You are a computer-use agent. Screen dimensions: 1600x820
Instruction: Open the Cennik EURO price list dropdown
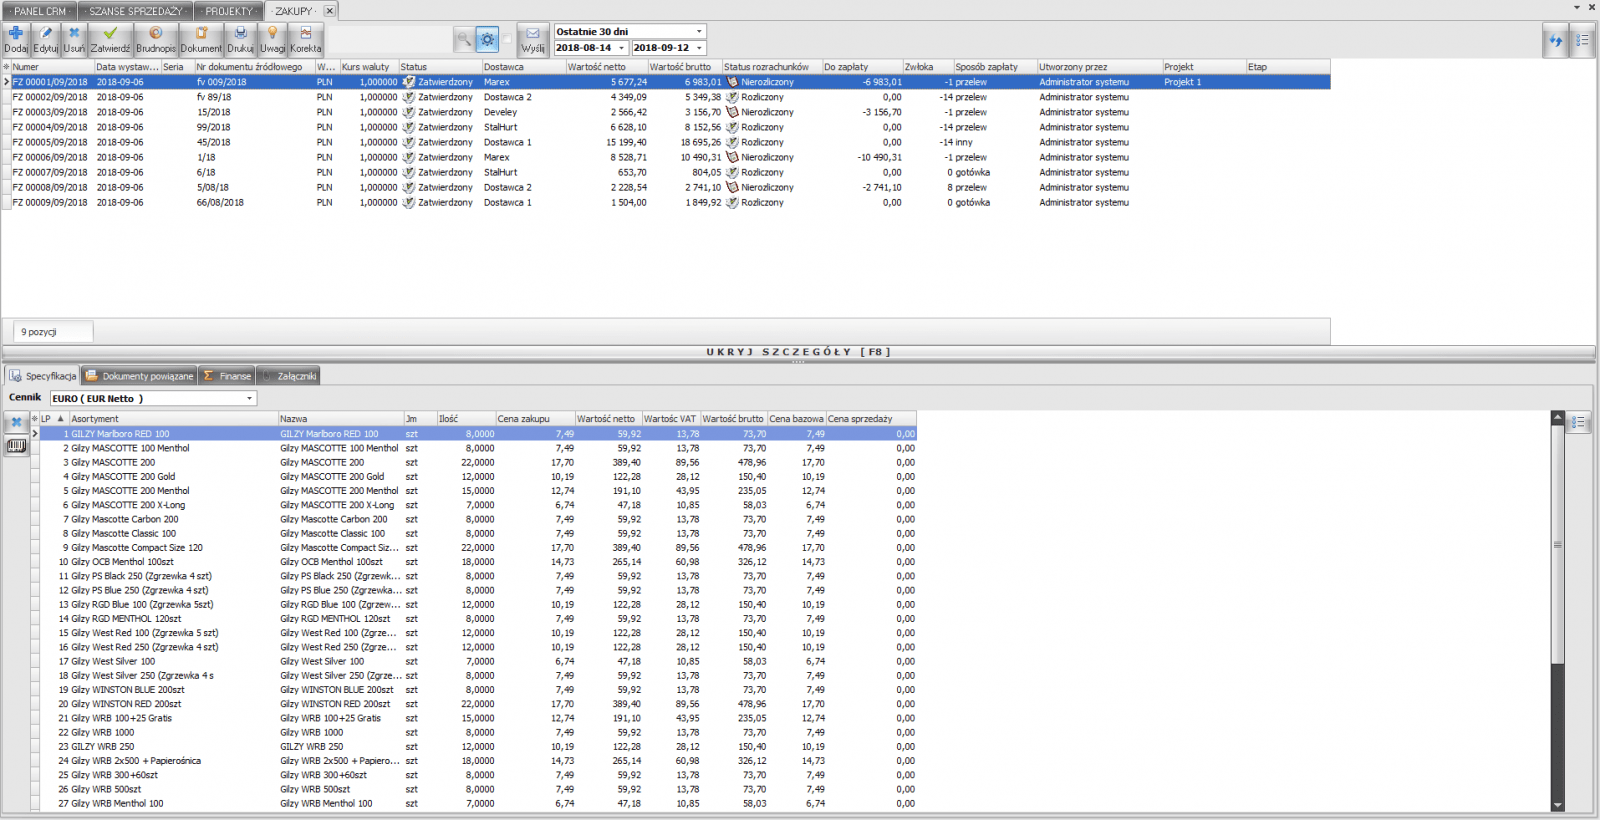[249, 399]
